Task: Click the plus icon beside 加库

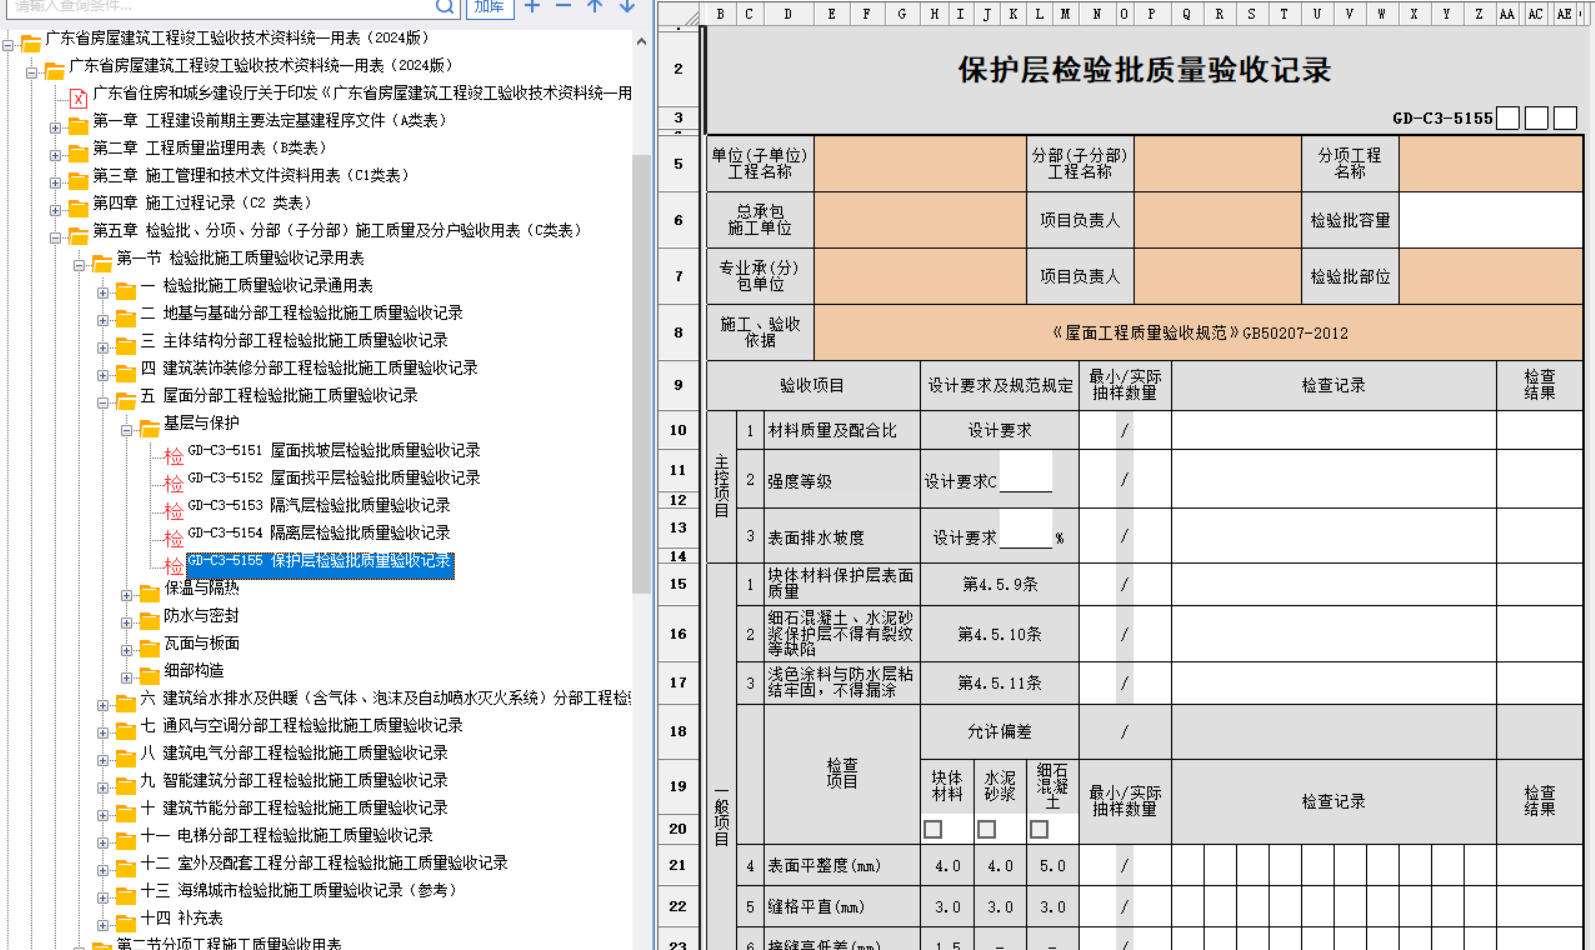Action: coord(533,7)
